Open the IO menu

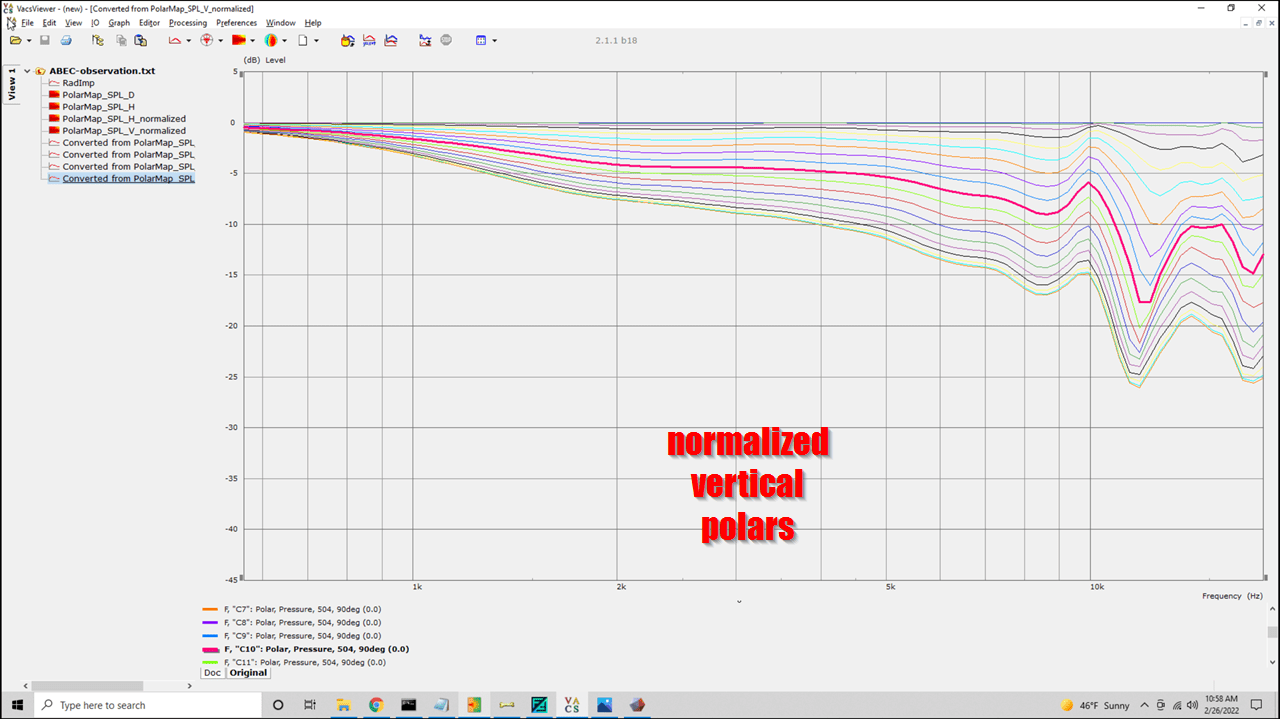click(x=95, y=22)
